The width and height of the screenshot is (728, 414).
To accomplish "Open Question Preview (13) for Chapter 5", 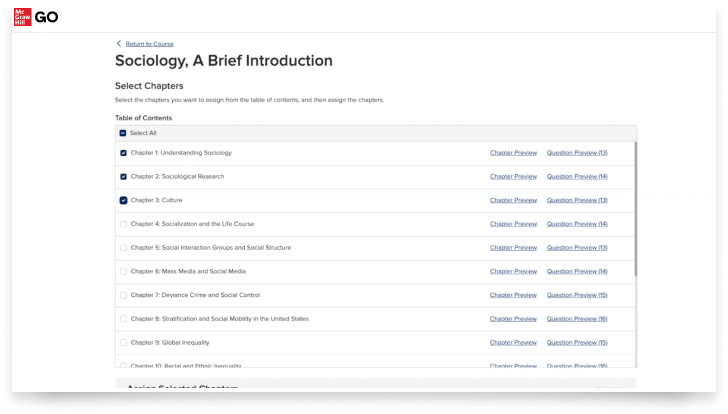I will tap(577, 247).
